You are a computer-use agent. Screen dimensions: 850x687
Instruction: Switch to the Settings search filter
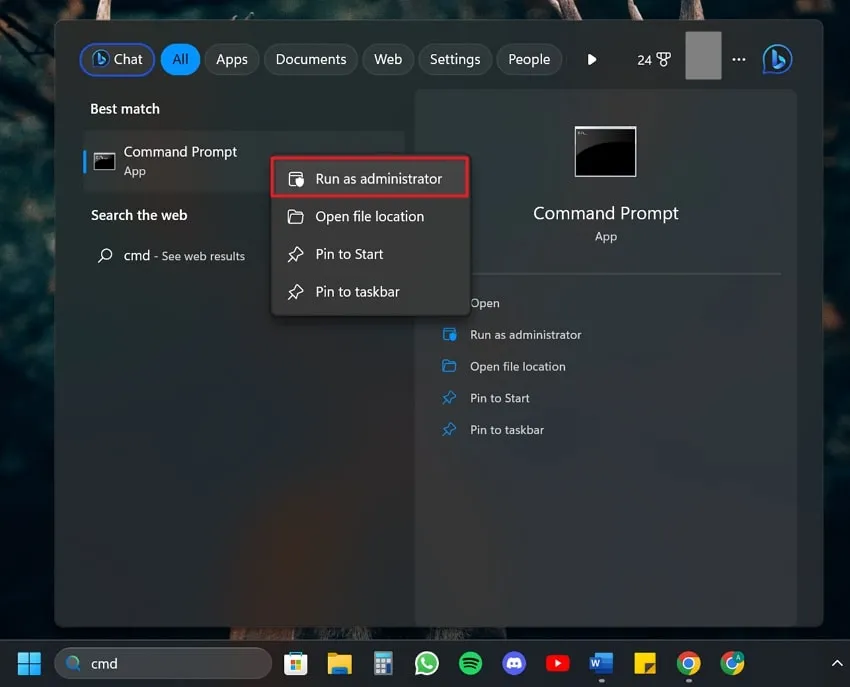point(455,59)
